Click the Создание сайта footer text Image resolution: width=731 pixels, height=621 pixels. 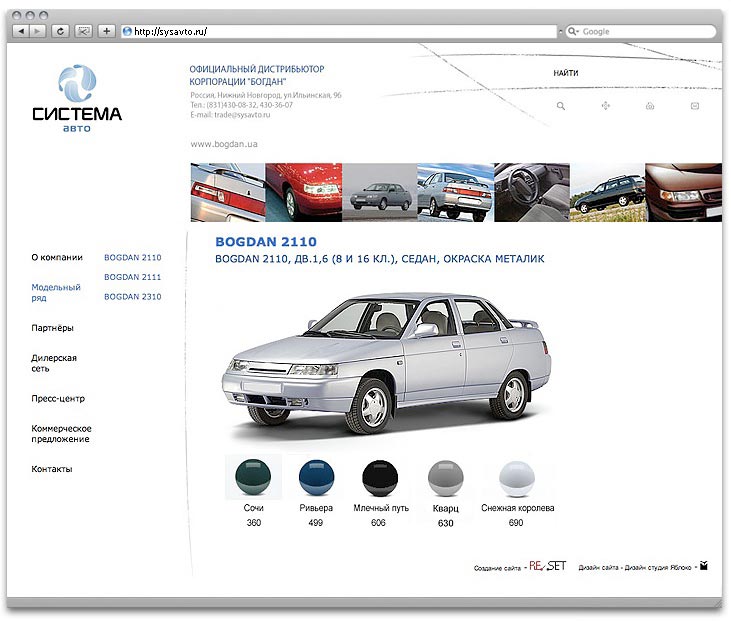[x=497, y=568]
